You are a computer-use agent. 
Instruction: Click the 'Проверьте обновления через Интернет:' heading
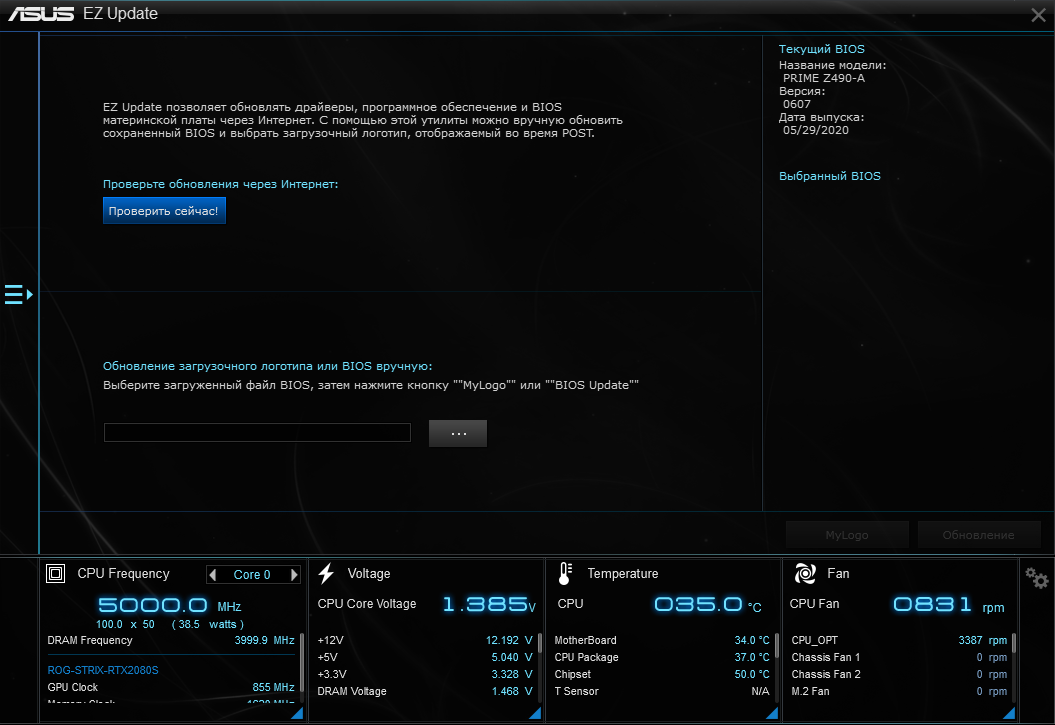click(x=221, y=184)
